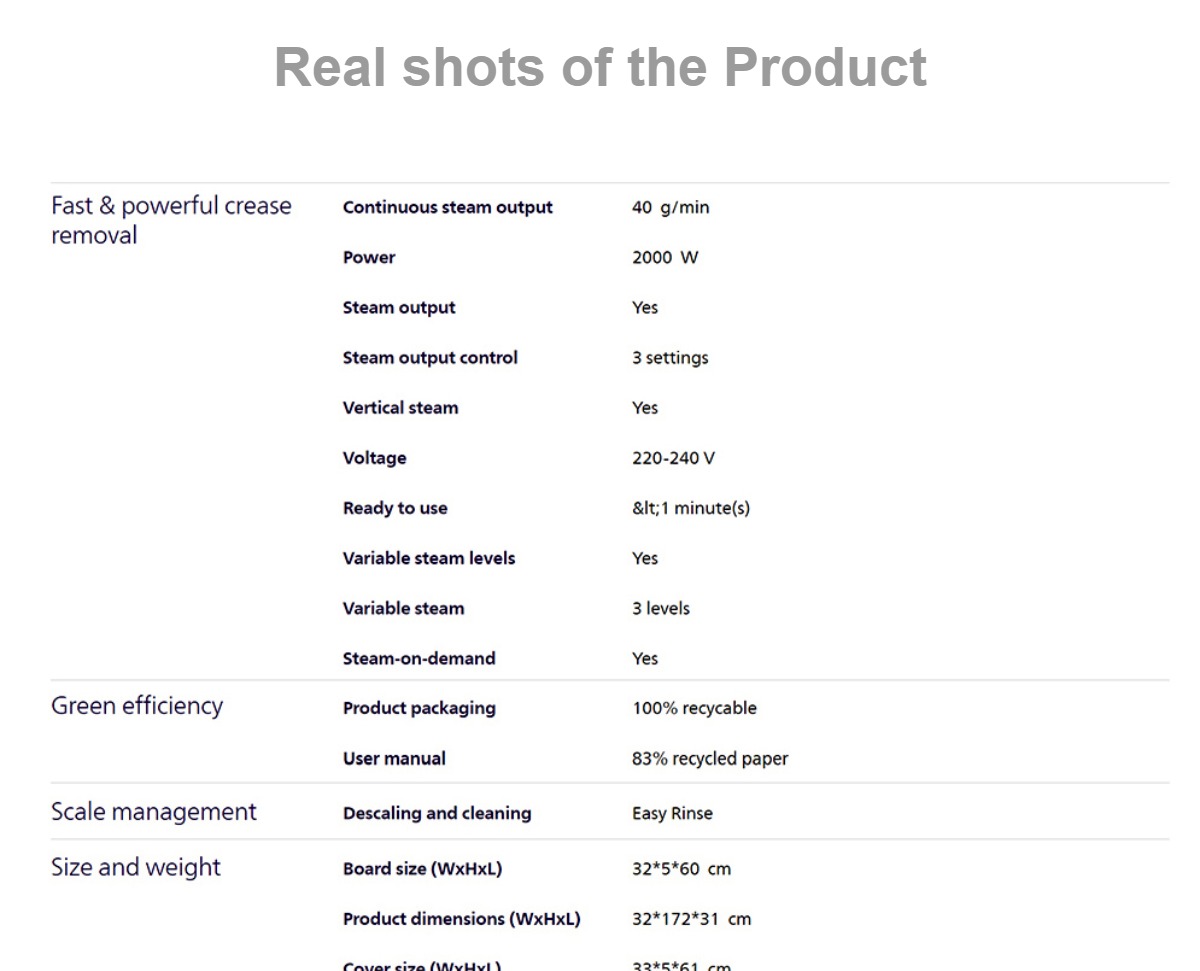Viewport: 1200px width, 971px height.
Task: Click the 'Power' spec label
Action: 369,257
